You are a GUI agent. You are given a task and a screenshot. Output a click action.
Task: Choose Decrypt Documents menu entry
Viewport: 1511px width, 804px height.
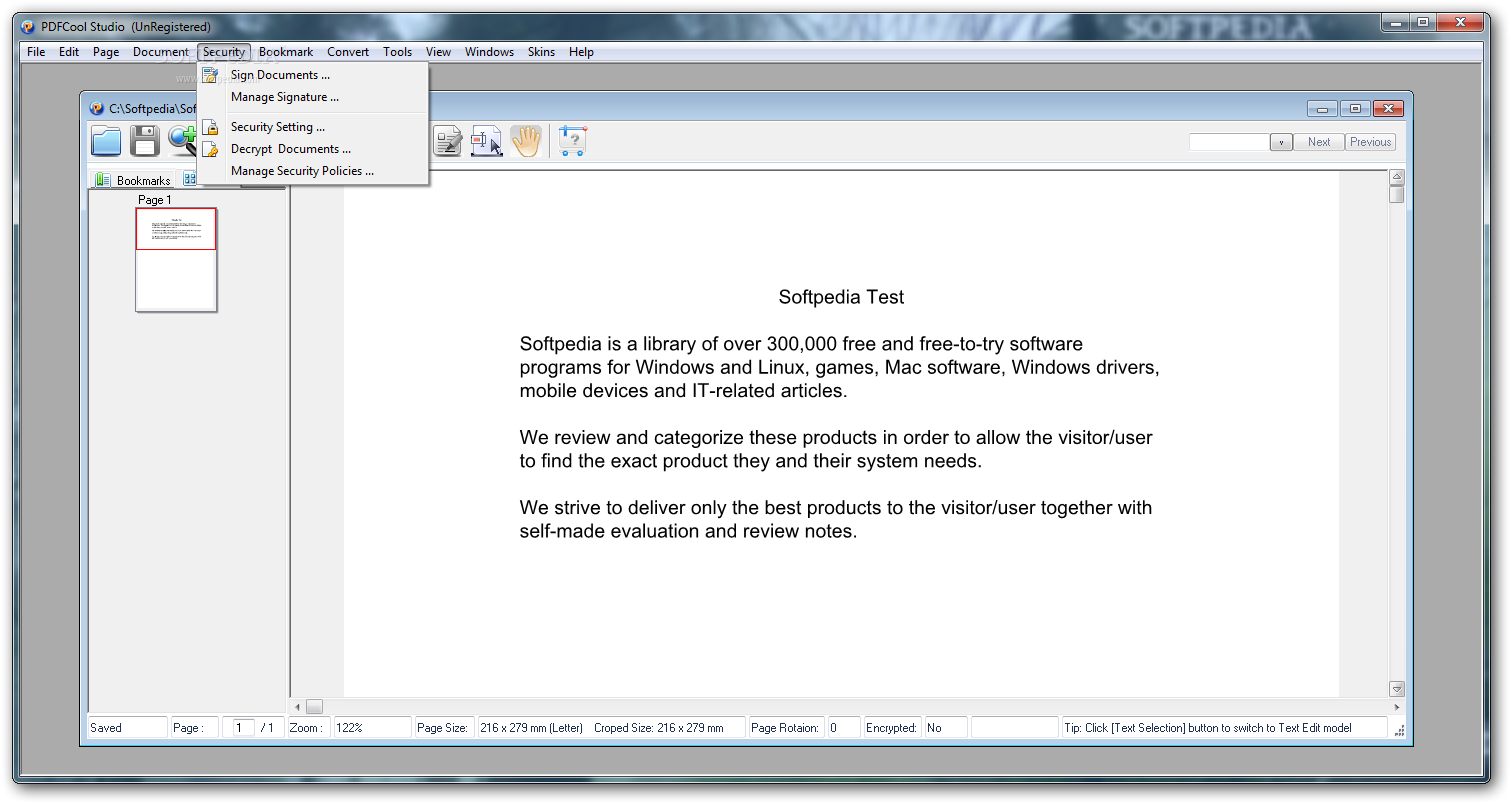click(313, 149)
